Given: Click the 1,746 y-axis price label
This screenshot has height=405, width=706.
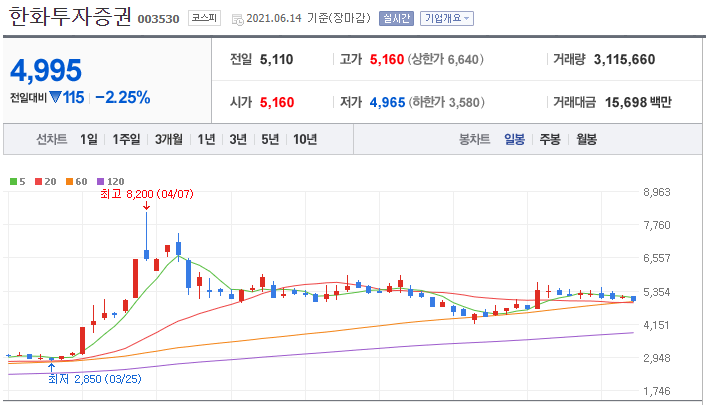Looking at the screenshot, I should (x=657, y=391).
